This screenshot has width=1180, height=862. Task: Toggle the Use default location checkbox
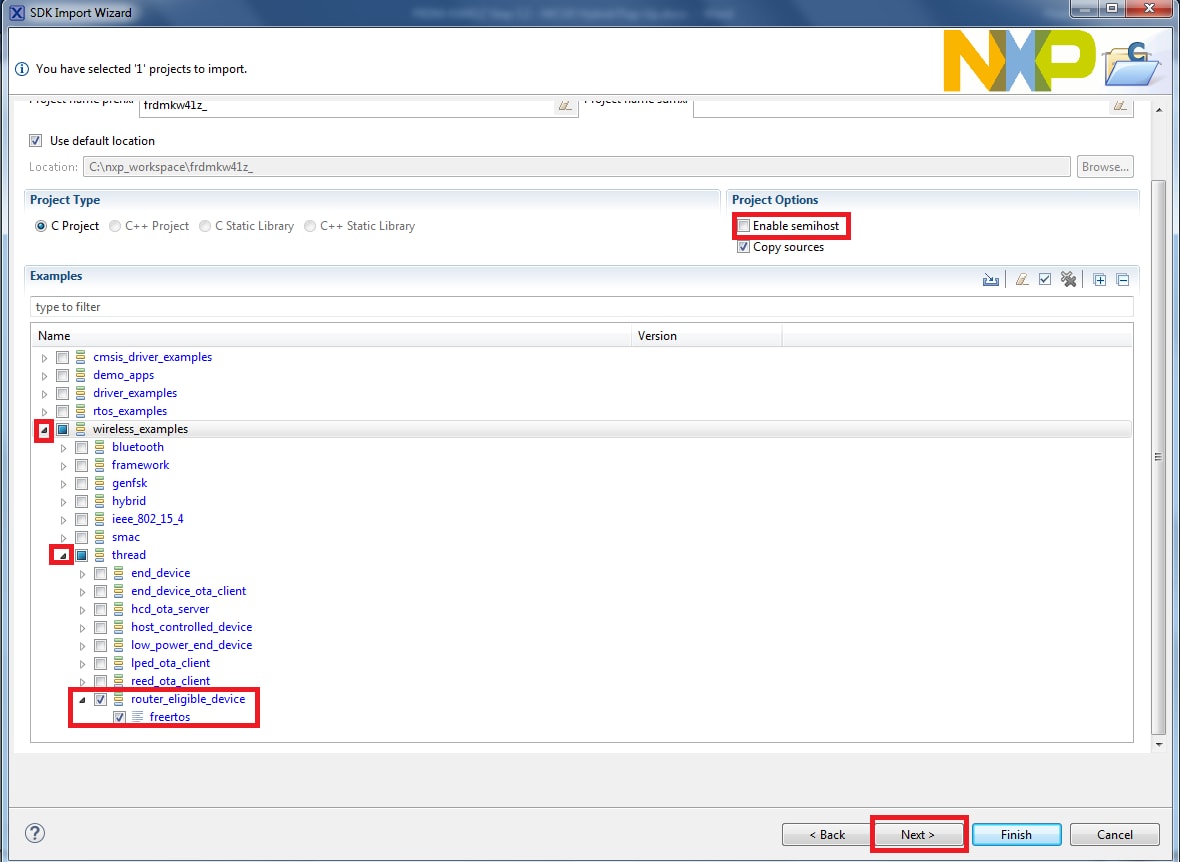point(36,141)
